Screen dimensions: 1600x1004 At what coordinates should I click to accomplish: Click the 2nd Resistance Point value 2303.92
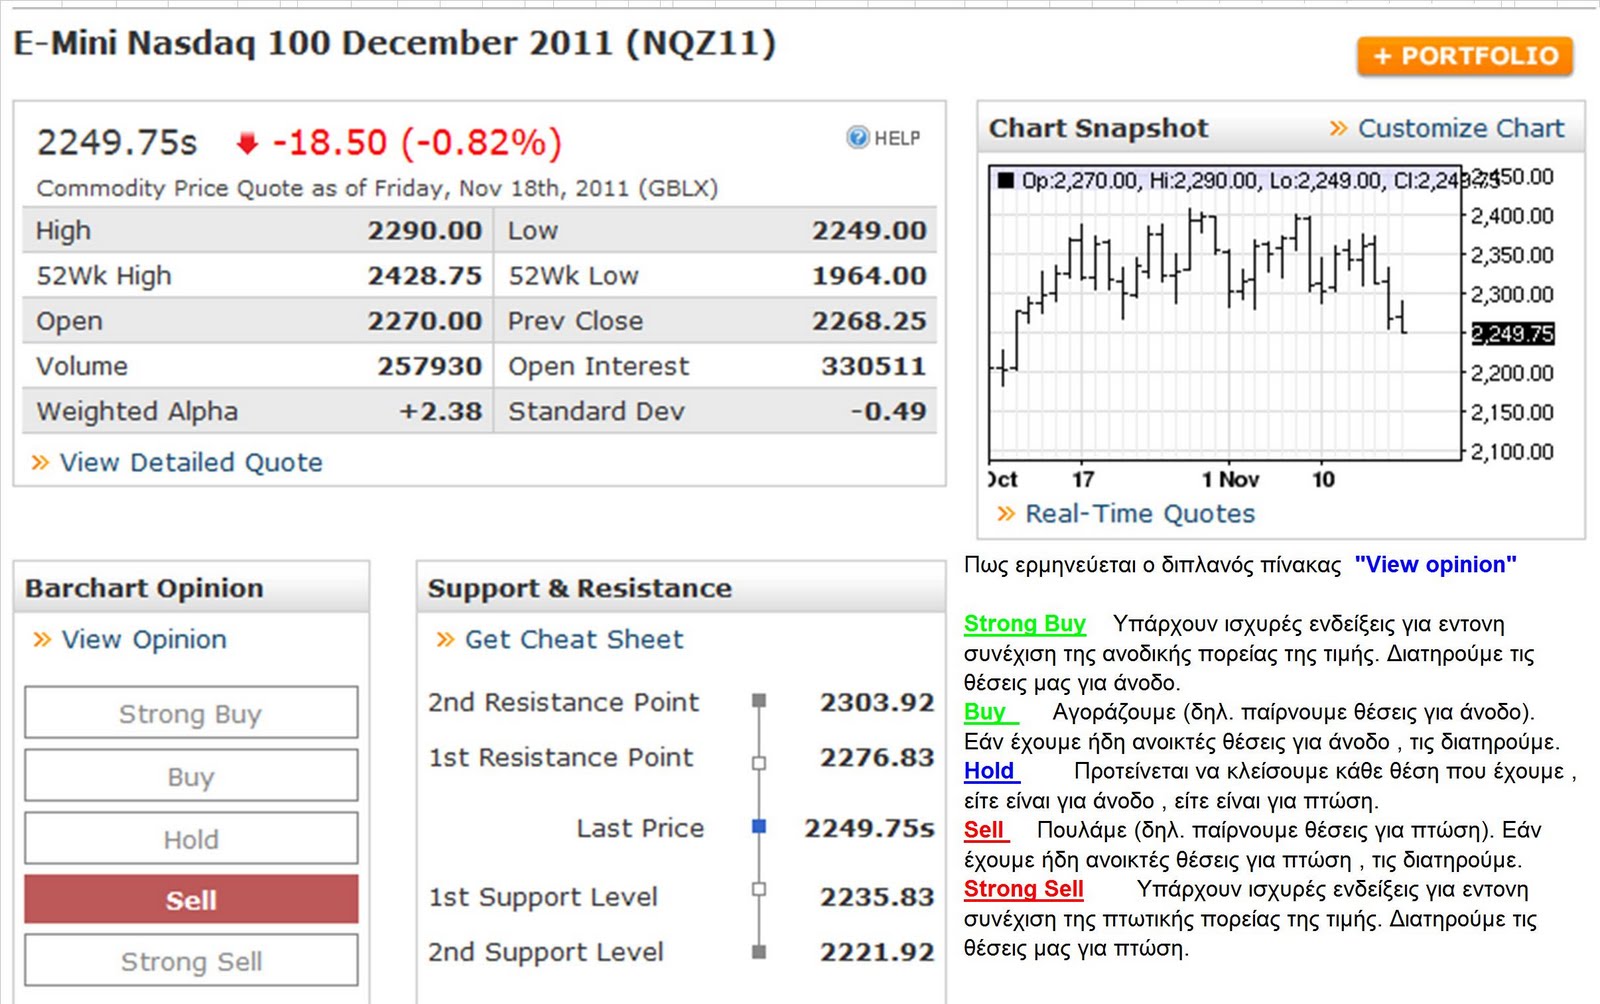pos(877,702)
